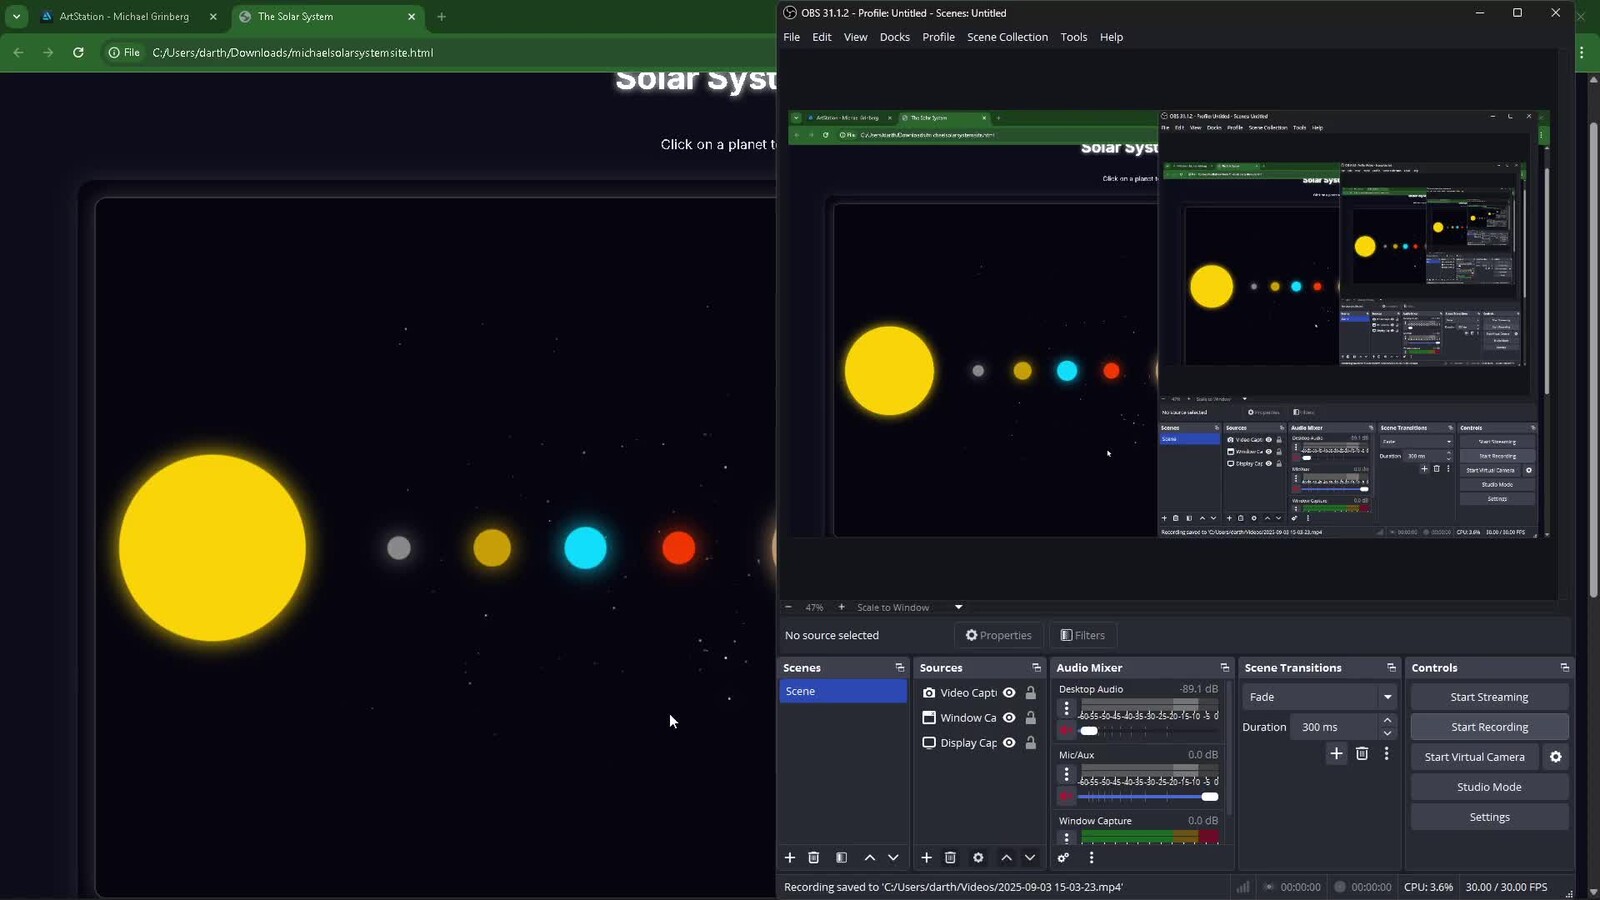Toggle visibility of Video Capture source
The image size is (1600, 900).
(1009, 693)
